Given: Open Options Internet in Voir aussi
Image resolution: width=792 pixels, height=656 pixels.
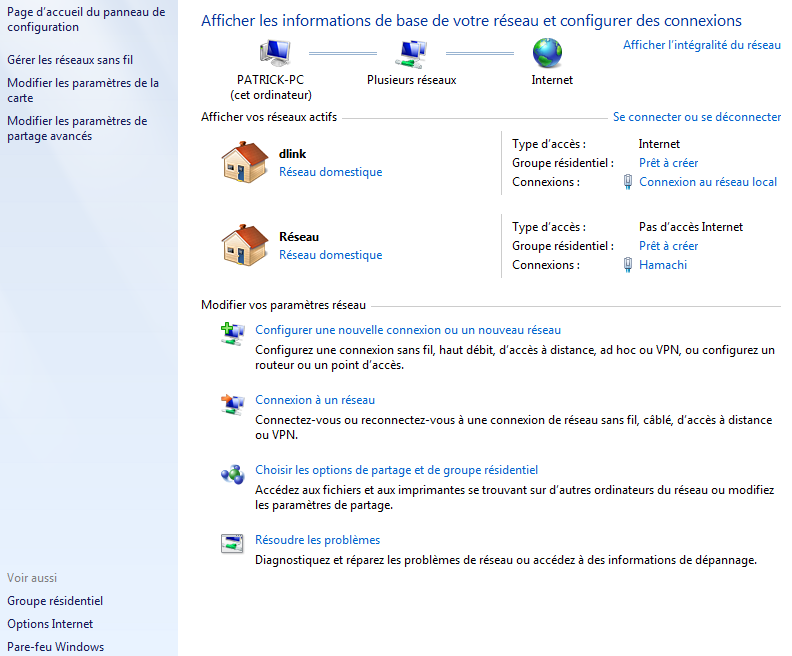Looking at the screenshot, I should click(x=50, y=624).
